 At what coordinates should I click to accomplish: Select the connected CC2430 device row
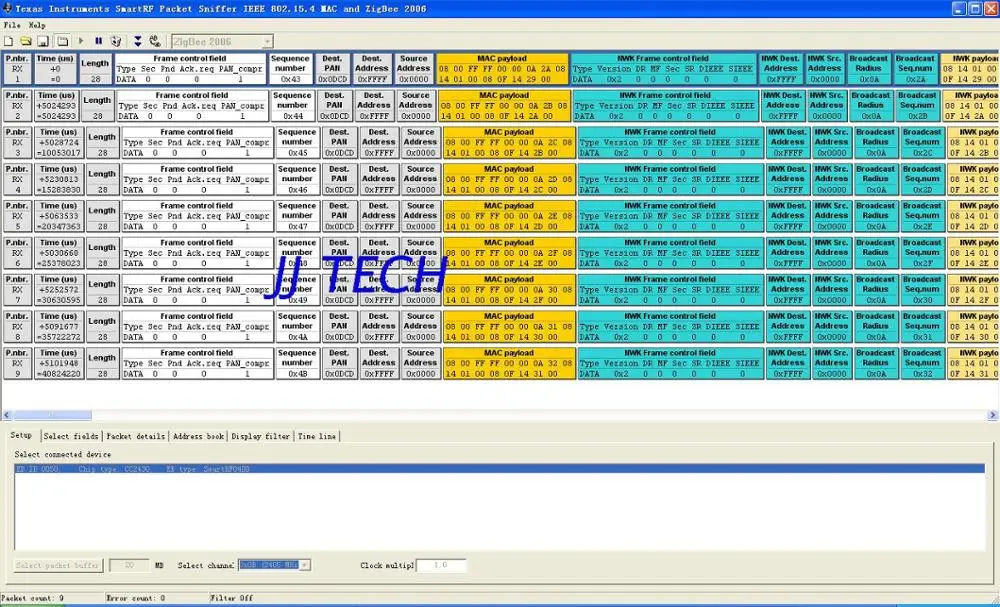tap(500, 469)
